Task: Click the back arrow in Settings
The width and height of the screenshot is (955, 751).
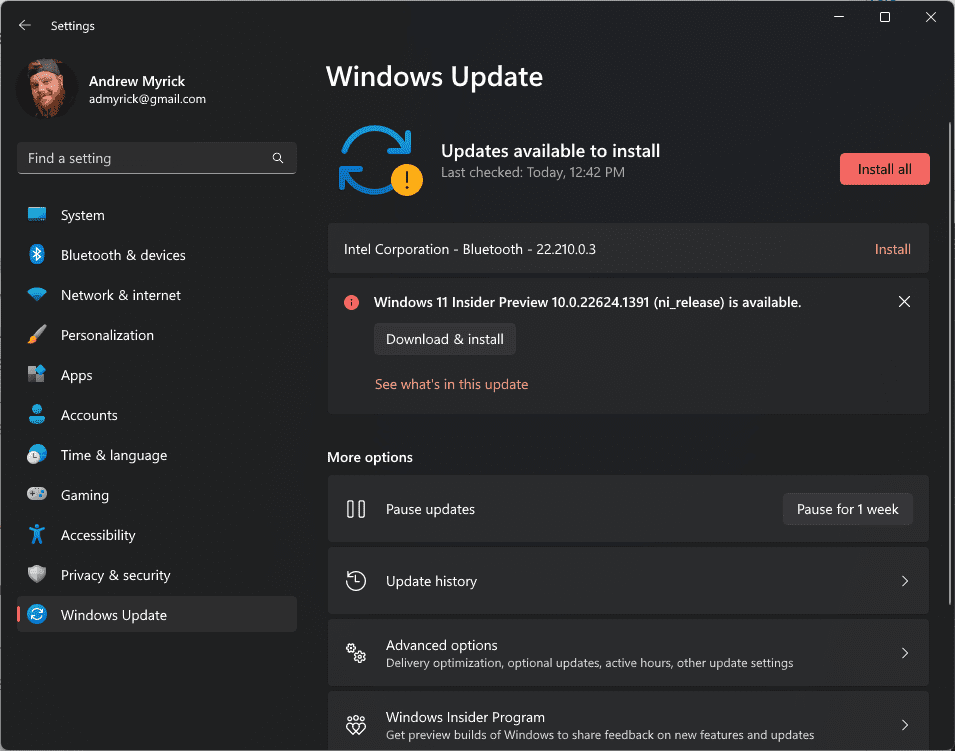Action: tap(25, 26)
